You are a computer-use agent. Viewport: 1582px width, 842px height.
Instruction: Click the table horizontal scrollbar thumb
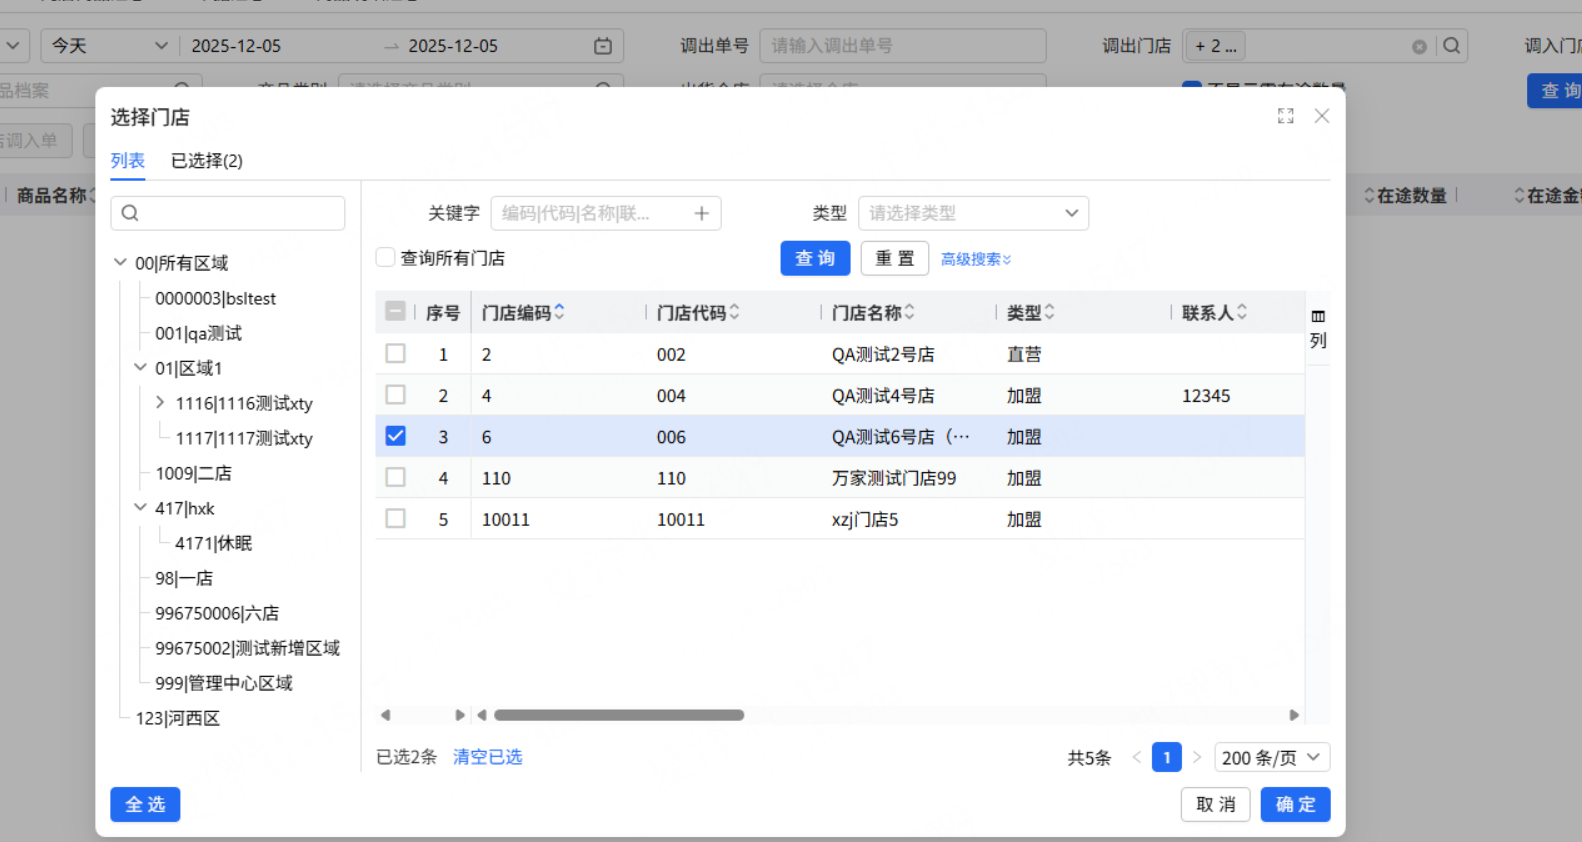point(618,715)
